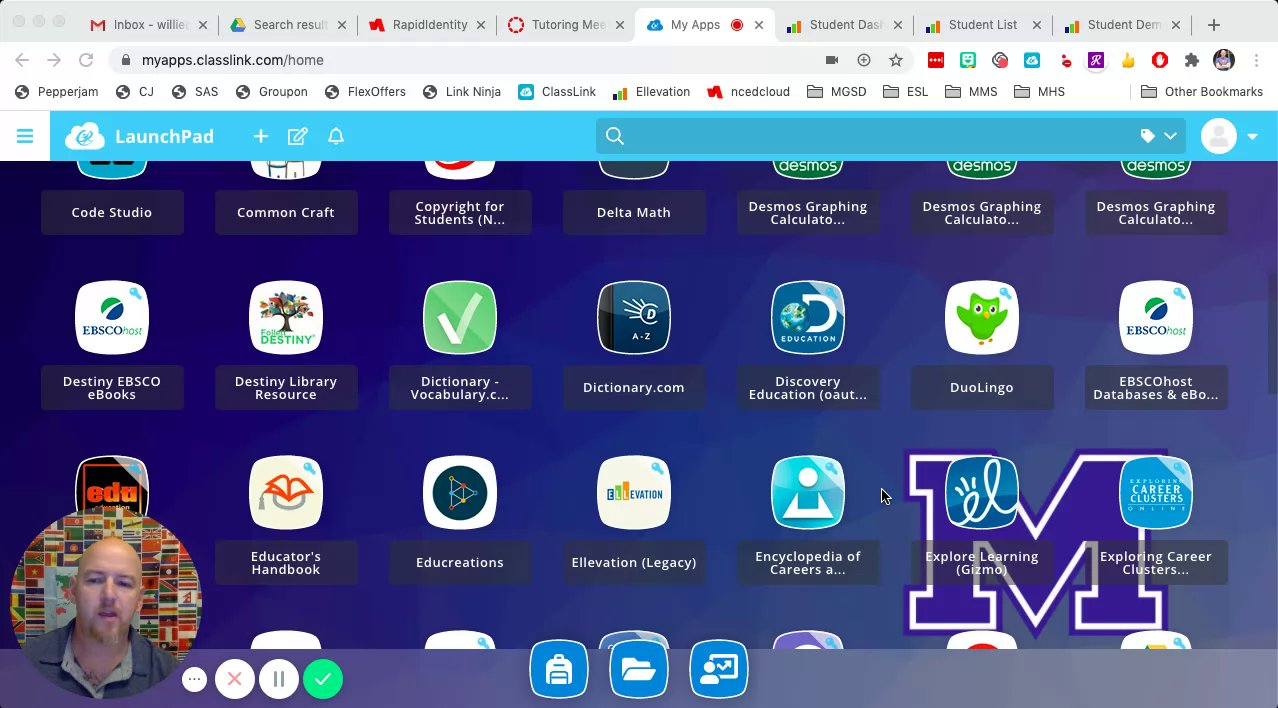The height and width of the screenshot is (708, 1278).
Task: Open the Ellevation (Legacy) app icon
Action: tap(634, 493)
